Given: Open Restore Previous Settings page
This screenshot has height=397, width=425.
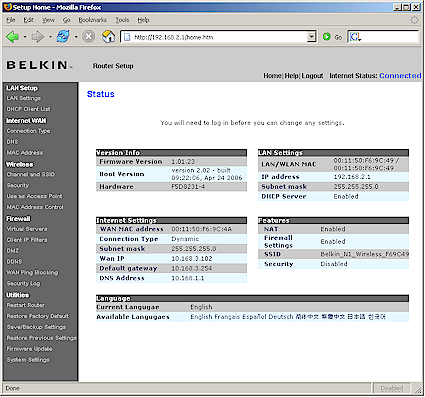Looking at the screenshot, I should pos(41,338).
